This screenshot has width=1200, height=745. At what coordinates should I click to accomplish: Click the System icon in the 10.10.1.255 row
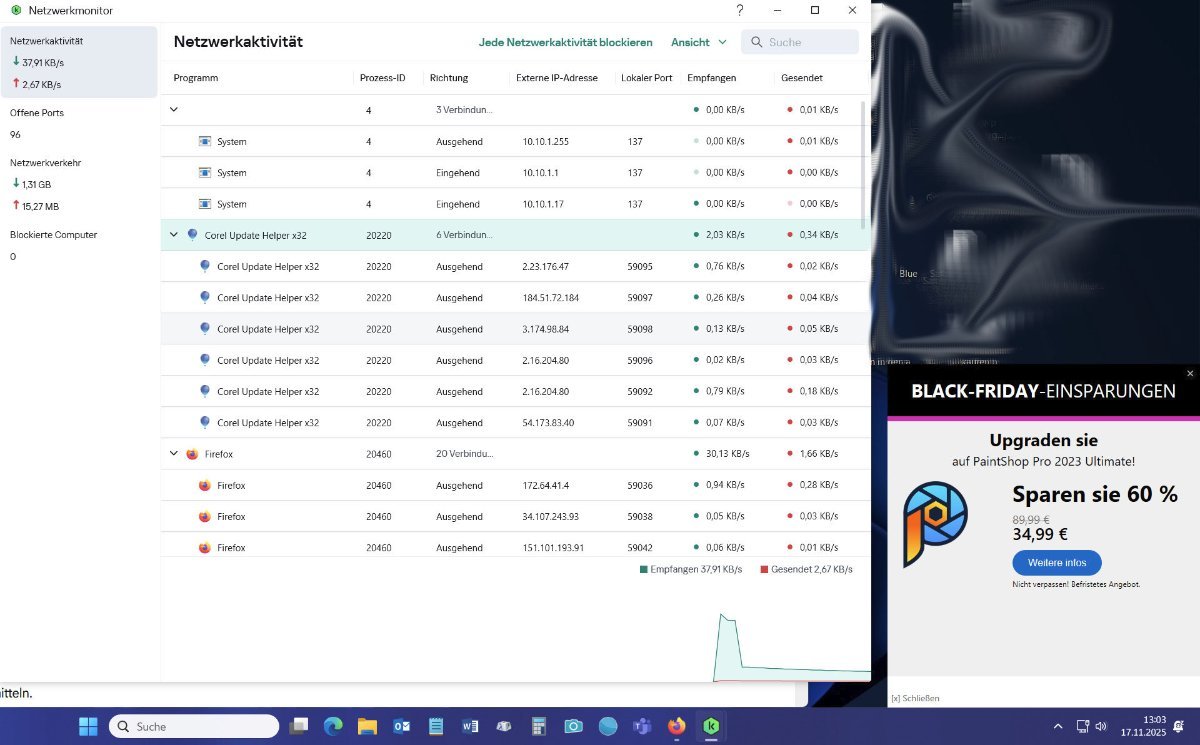point(205,141)
